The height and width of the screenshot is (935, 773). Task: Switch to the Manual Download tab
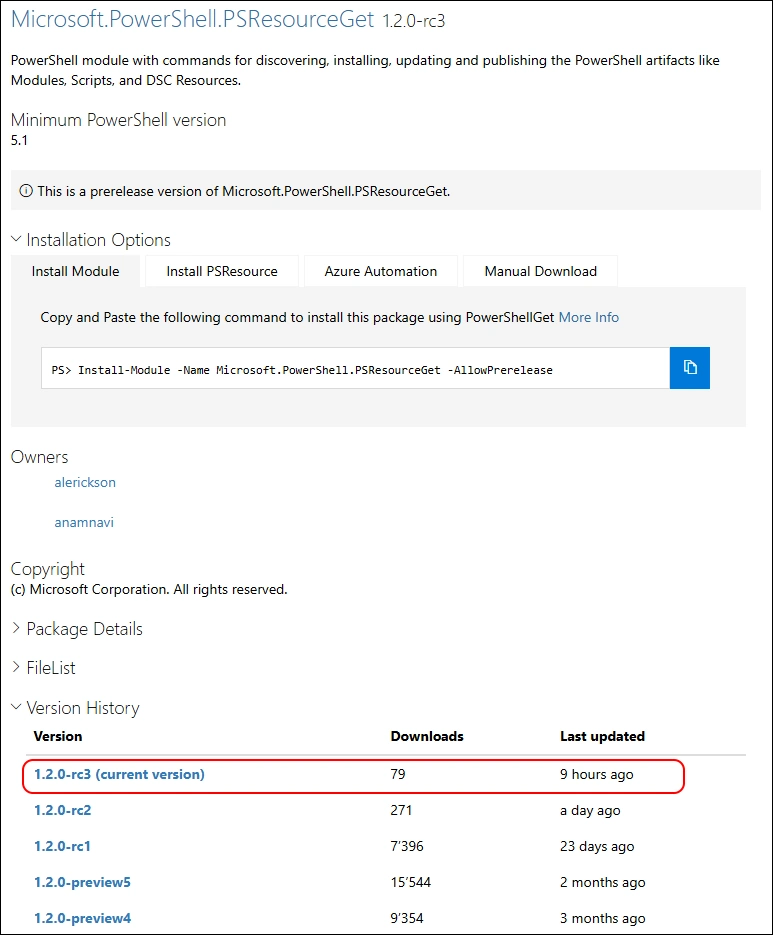click(x=540, y=271)
